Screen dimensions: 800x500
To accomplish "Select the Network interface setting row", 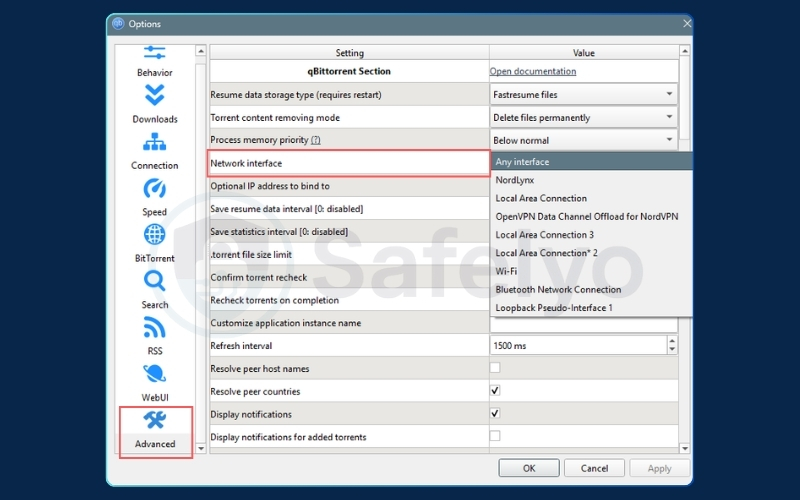I will [x=349, y=163].
